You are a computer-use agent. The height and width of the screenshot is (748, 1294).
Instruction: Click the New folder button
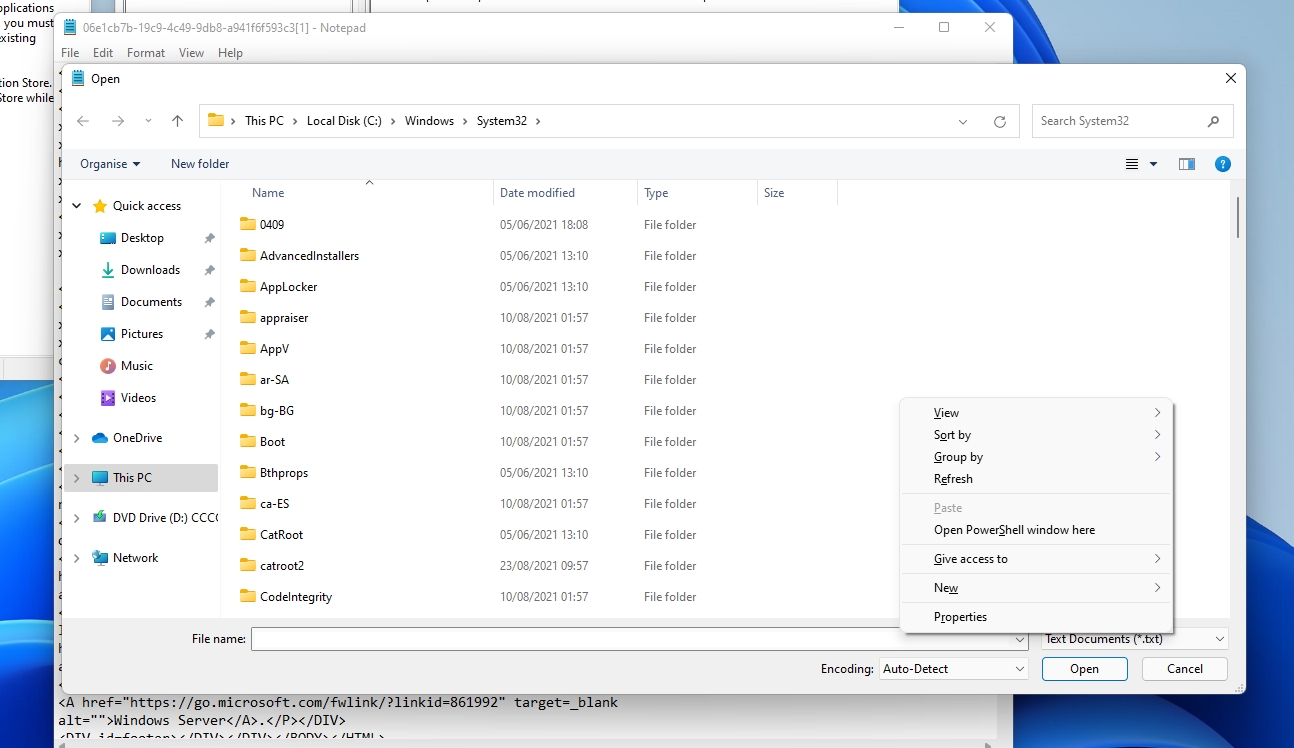tap(200, 164)
